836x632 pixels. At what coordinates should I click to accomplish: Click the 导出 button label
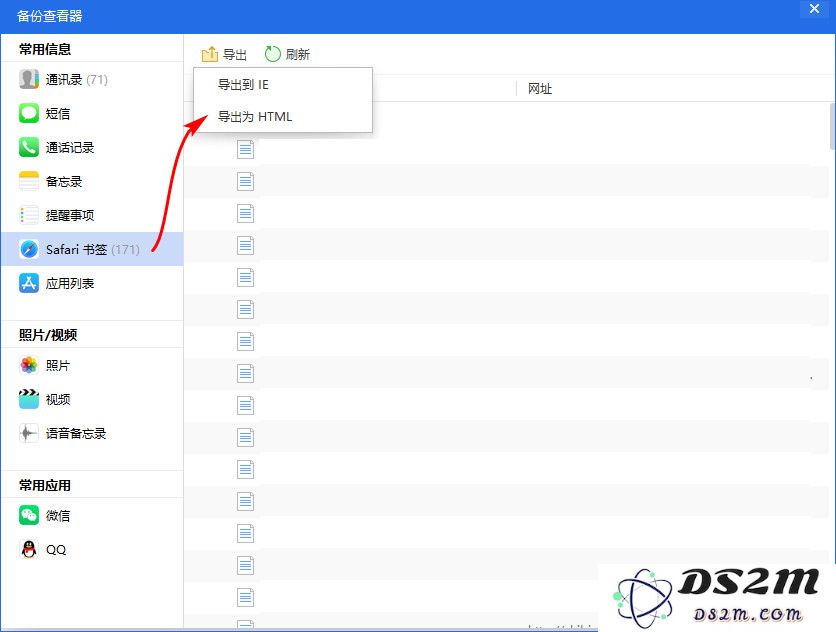click(x=235, y=54)
